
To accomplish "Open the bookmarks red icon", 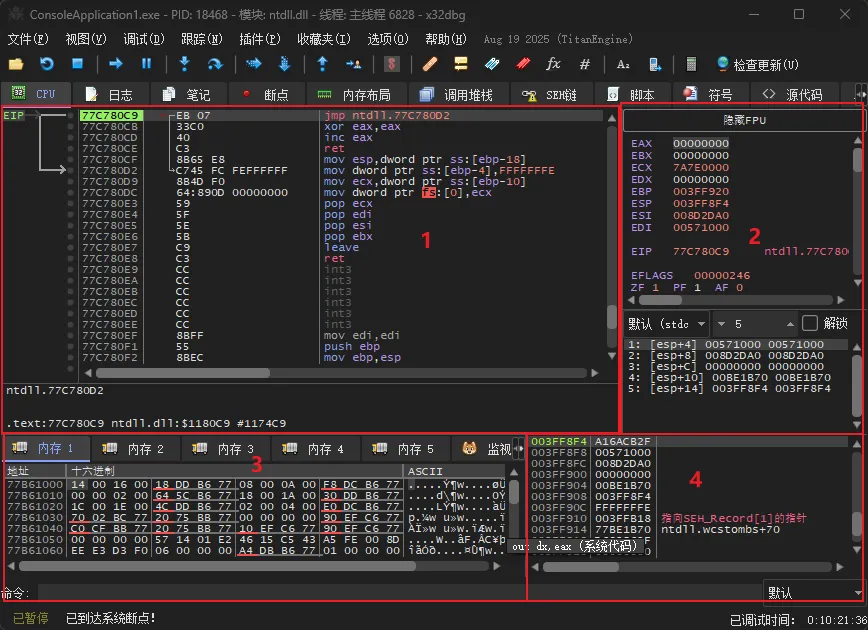I will (x=523, y=64).
